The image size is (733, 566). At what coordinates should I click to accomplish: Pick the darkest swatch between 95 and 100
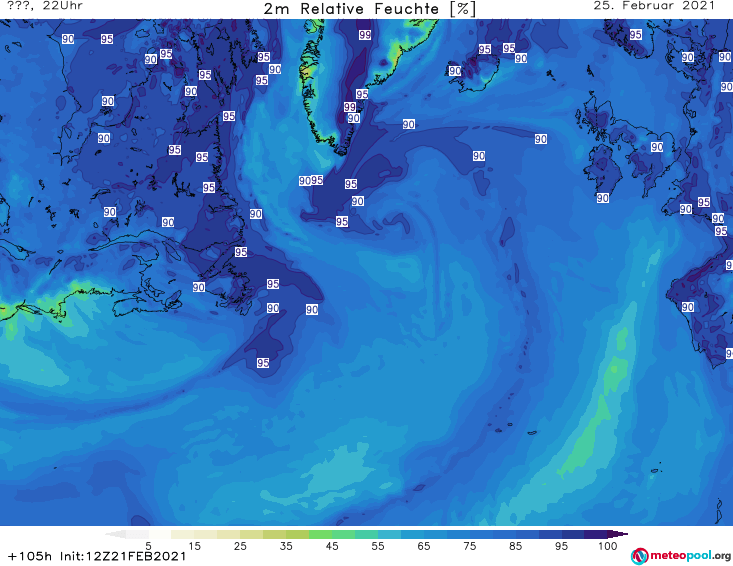596,534
